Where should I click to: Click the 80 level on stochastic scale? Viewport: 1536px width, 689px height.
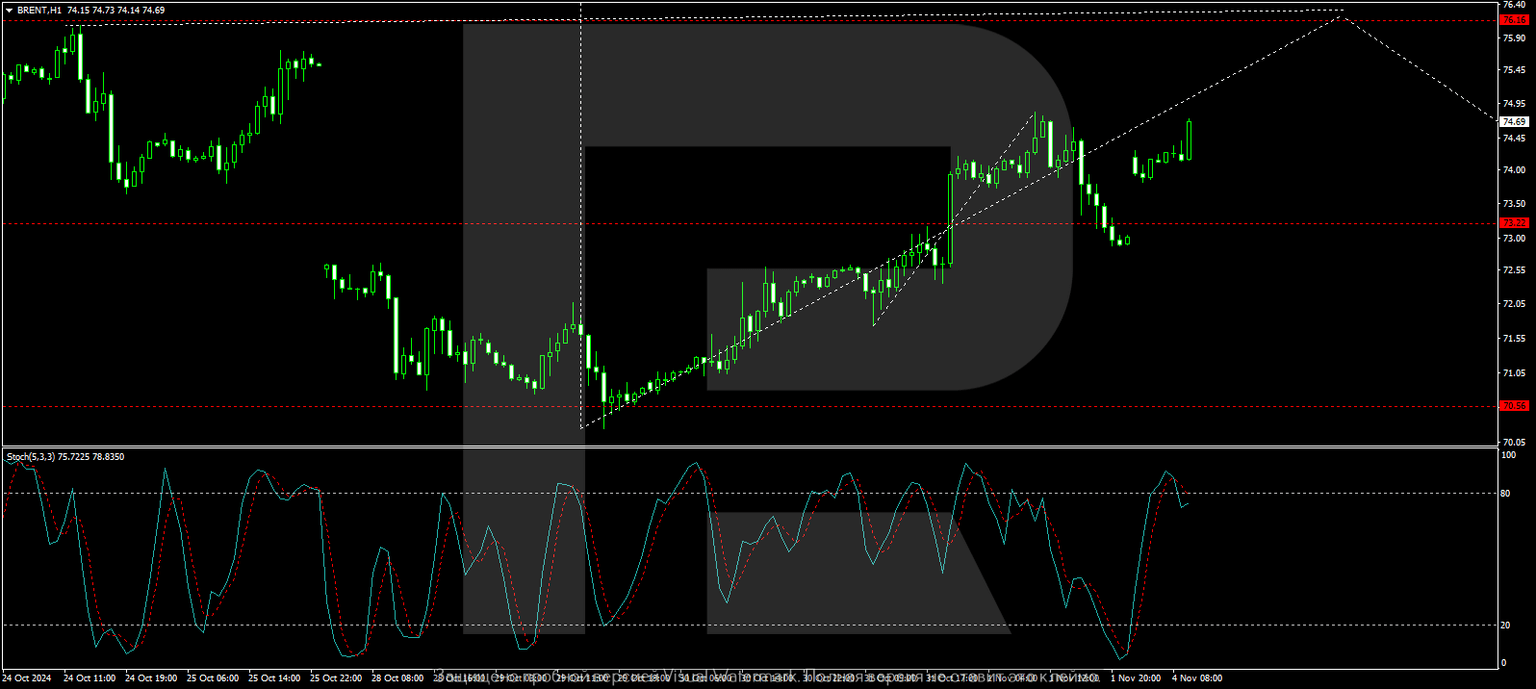pos(1506,493)
